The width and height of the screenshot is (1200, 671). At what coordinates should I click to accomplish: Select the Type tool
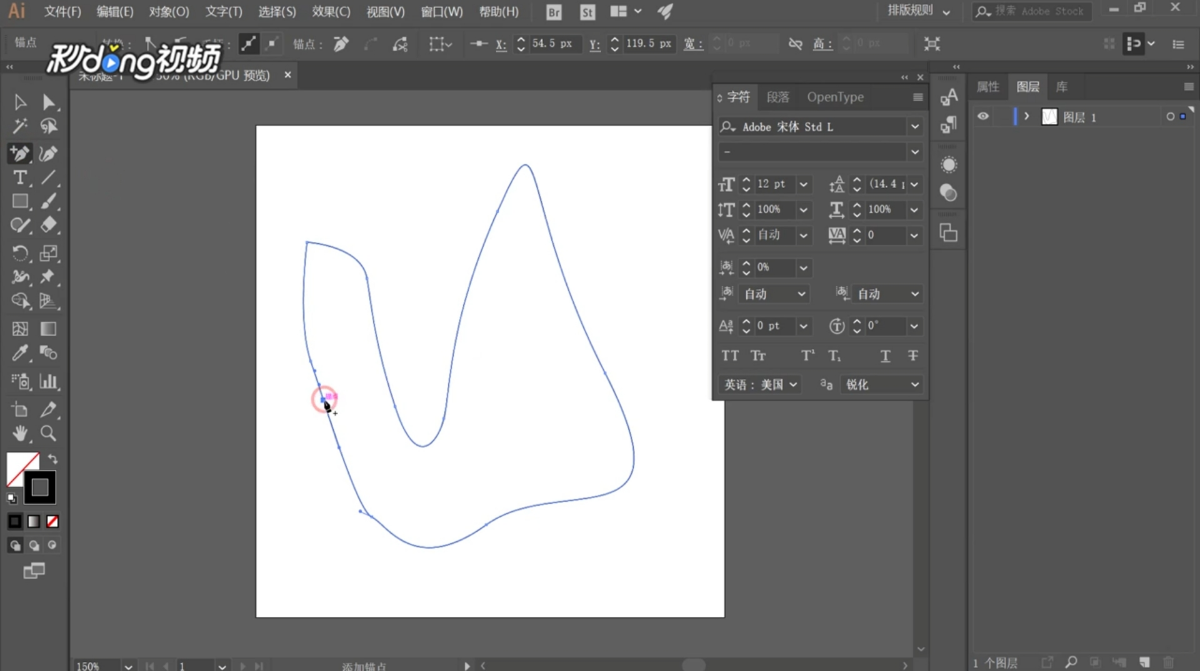[20, 177]
